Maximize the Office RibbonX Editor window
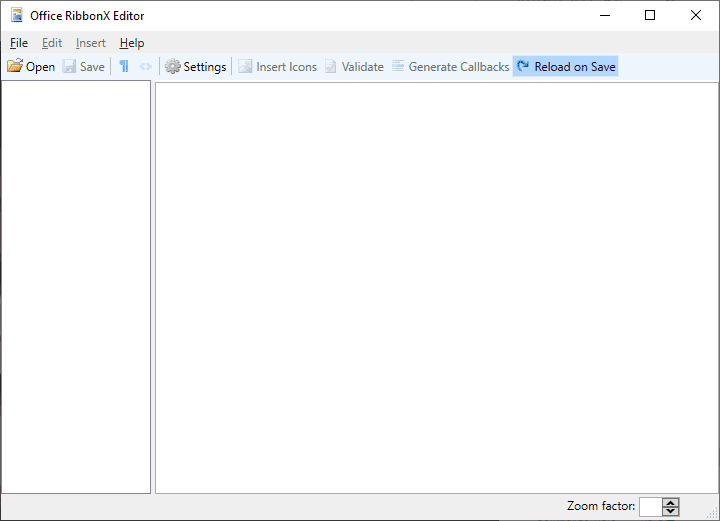Viewport: 720px width, 521px height. 650,15
